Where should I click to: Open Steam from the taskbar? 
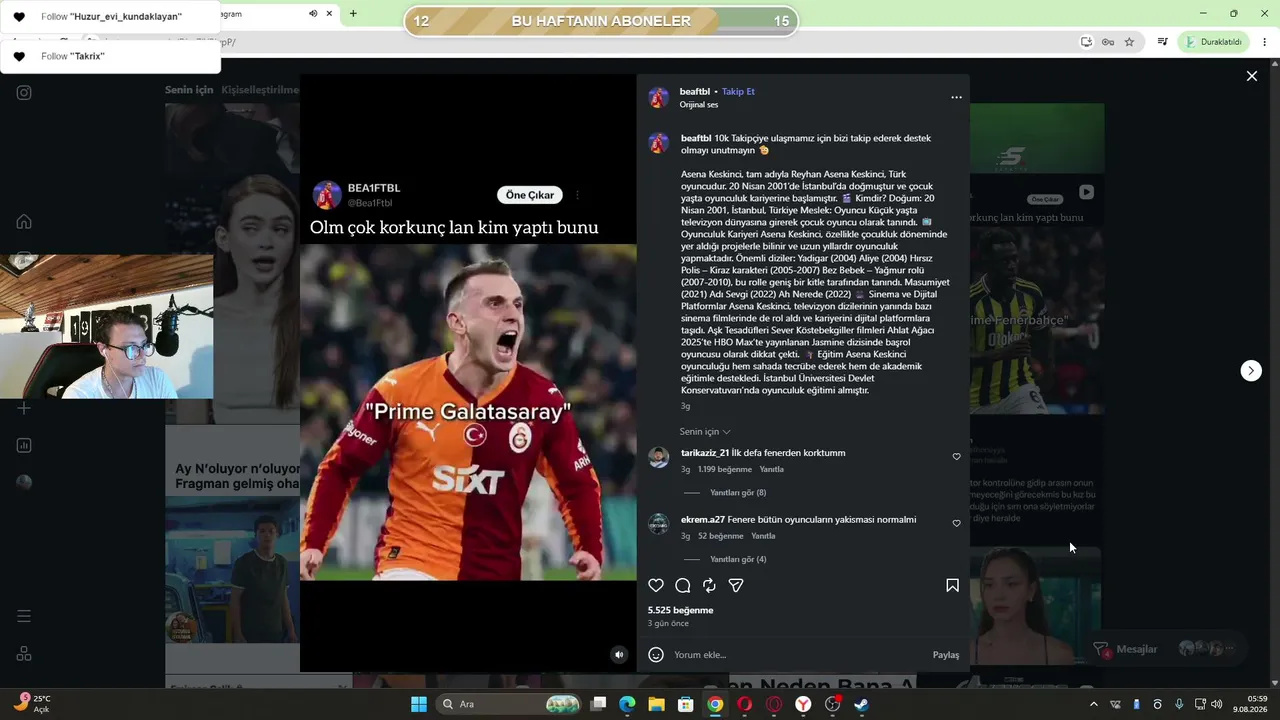coord(862,704)
